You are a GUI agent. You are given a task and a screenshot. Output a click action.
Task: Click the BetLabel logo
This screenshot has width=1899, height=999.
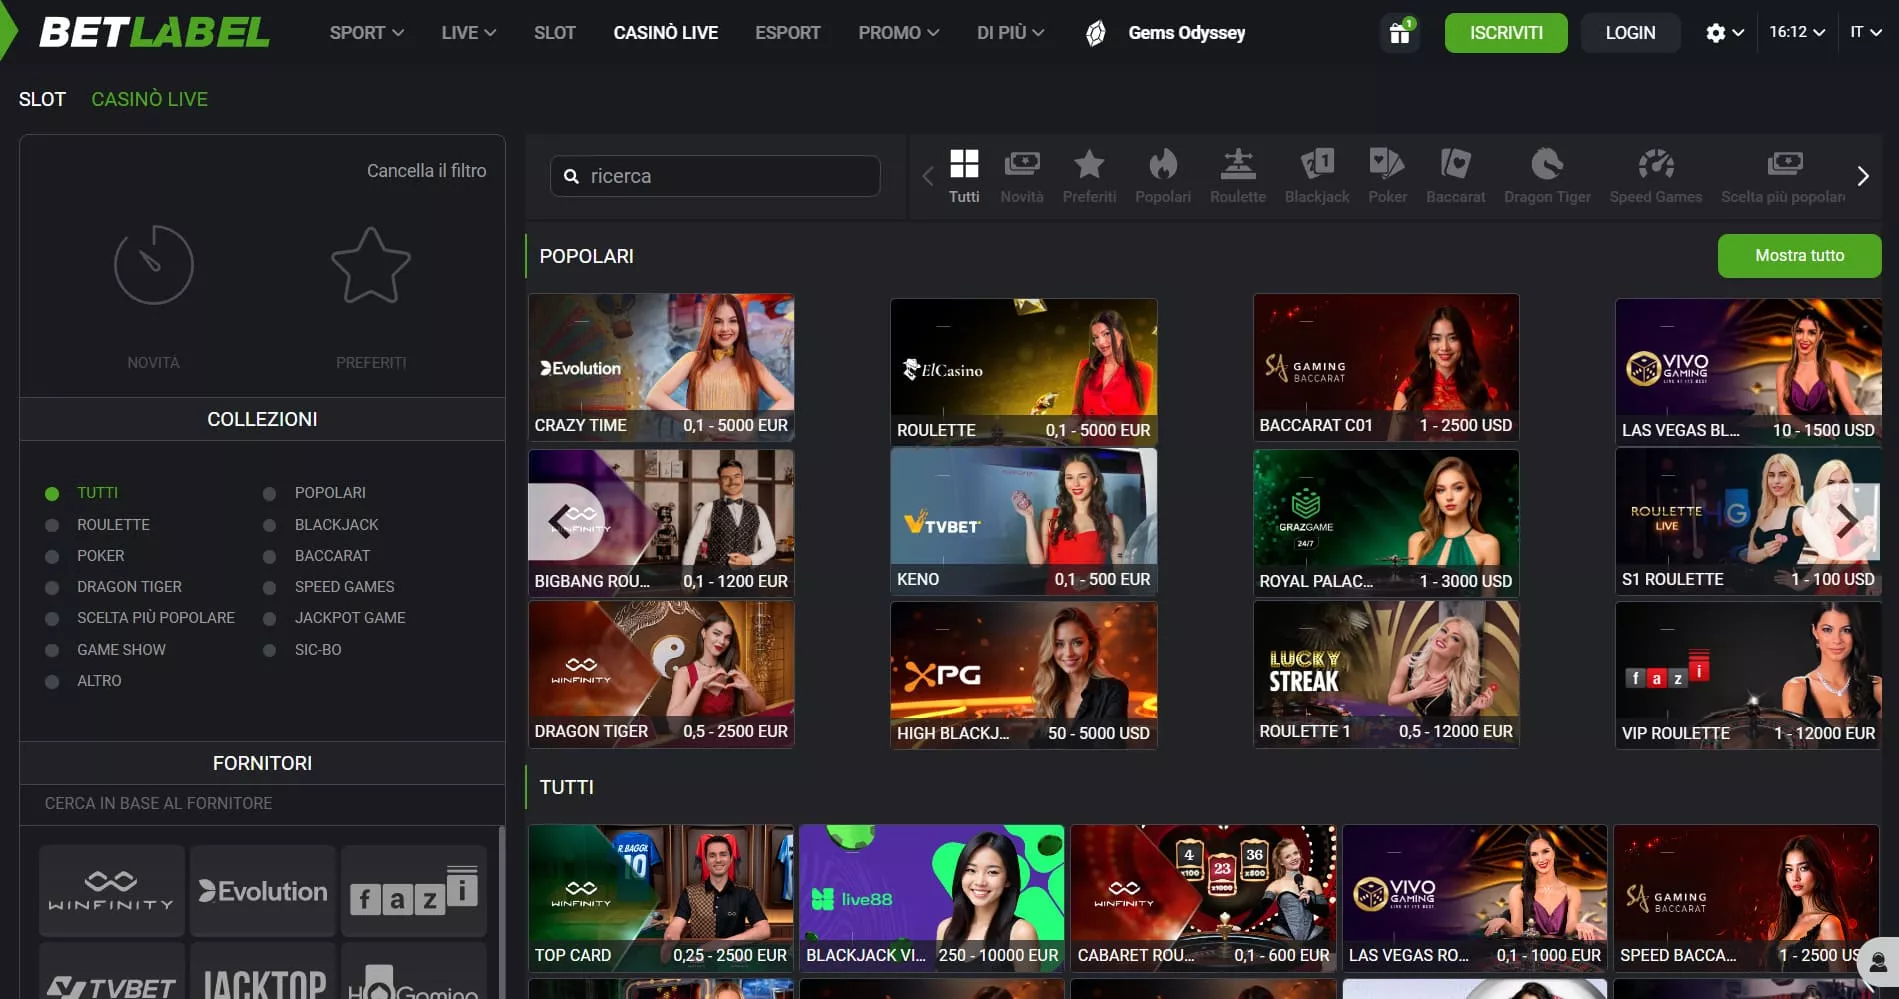[153, 33]
